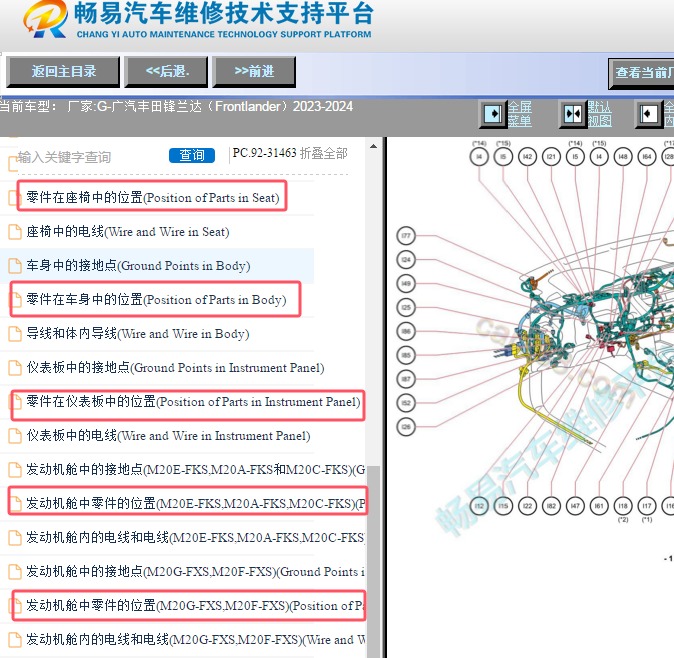Click the 默认视图 default view icon
Image resolution: width=674 pixels, height=658 pixels.
click(x=573, y=114)
